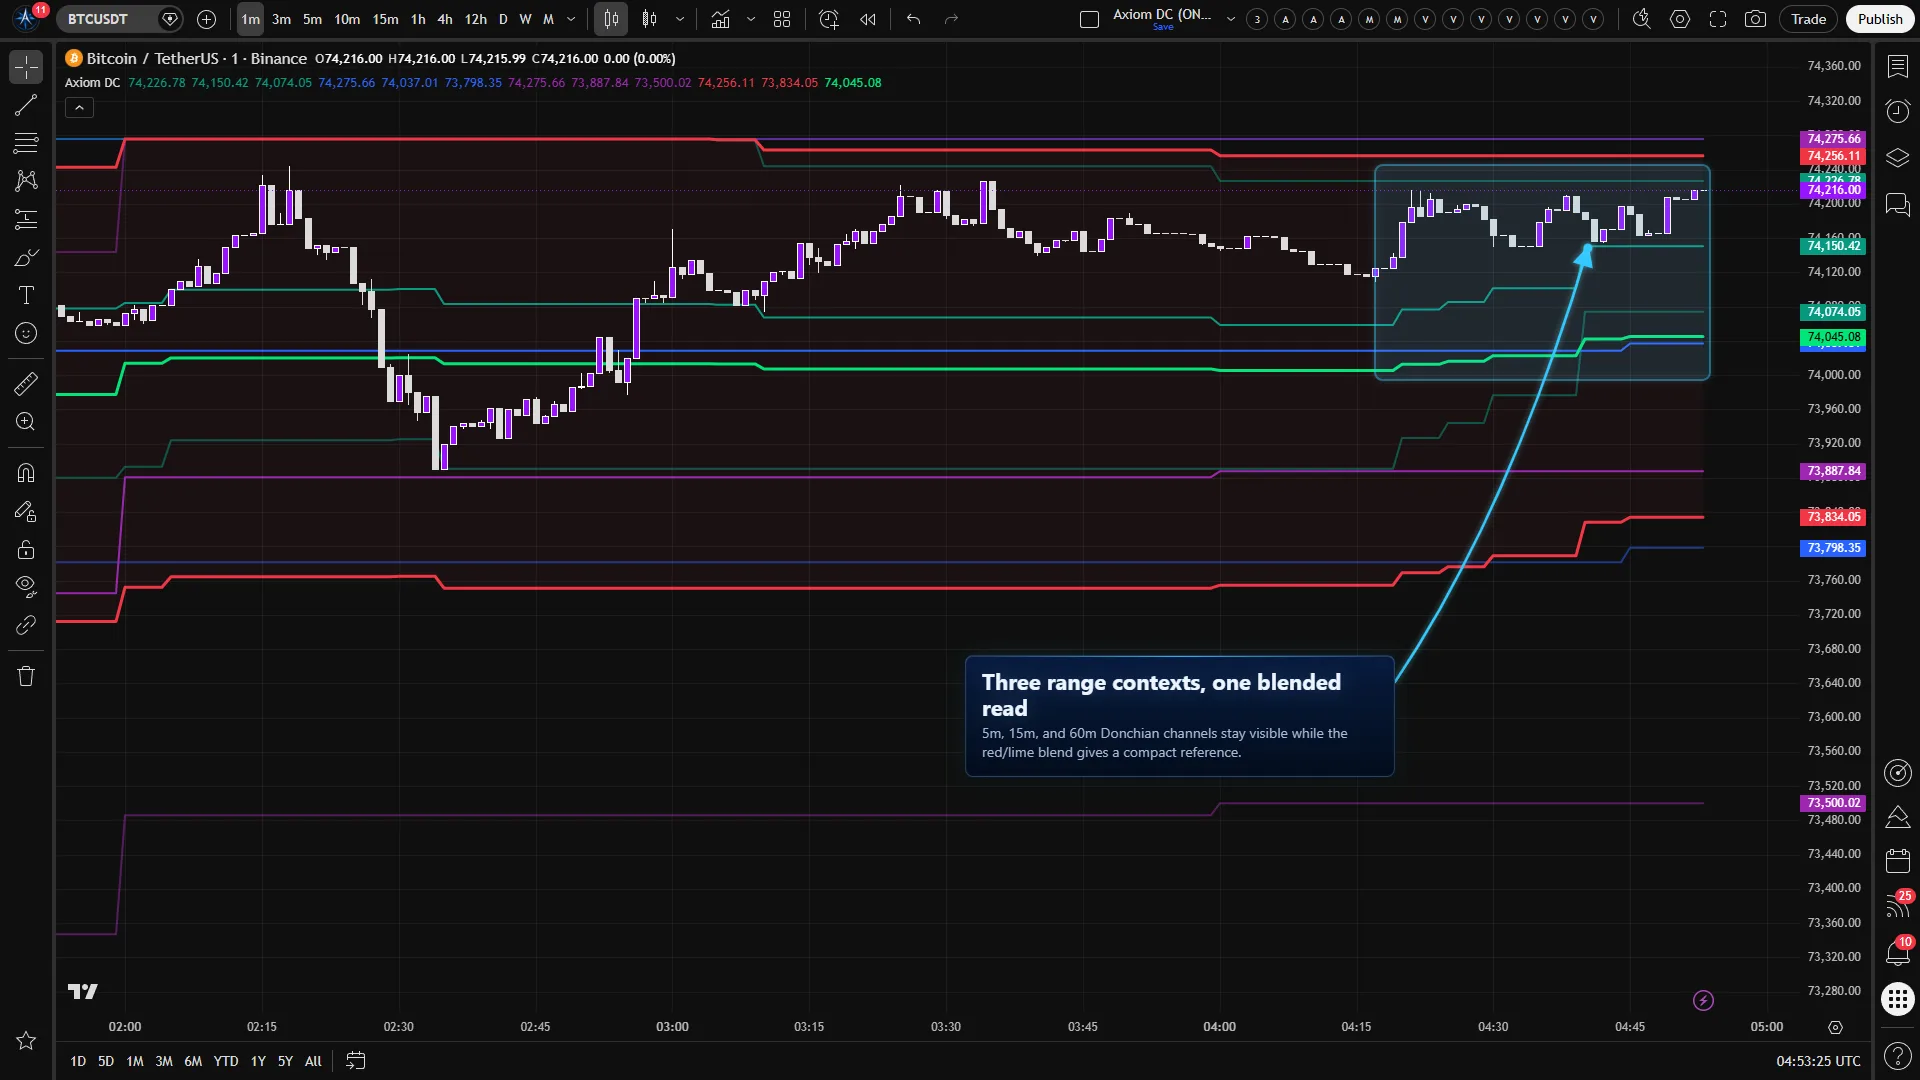Image resolution: width=1920 pixels, height=1080 pixels.
Task: Open the favorites star toolbar
Action: [x=26, y=1041]
